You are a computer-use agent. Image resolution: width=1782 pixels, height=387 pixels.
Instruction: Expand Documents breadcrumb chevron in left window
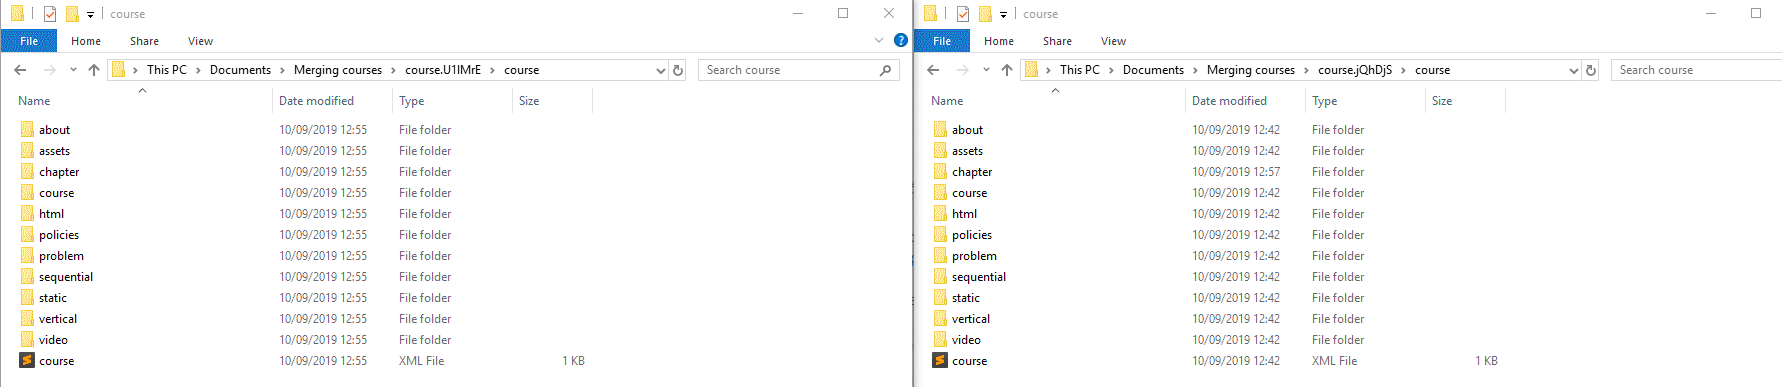(x=283, y=70)
